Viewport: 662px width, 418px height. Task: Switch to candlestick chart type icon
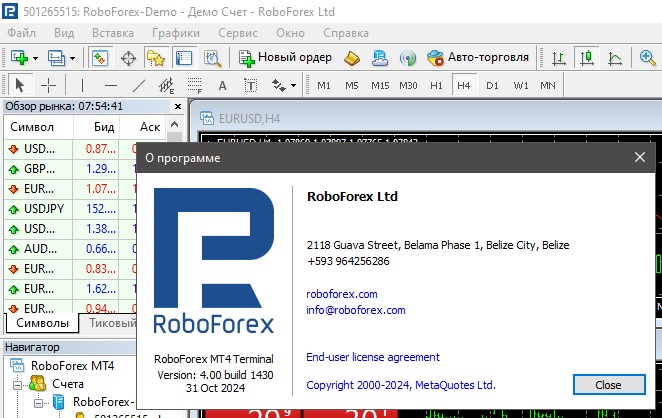click(586, 57)
